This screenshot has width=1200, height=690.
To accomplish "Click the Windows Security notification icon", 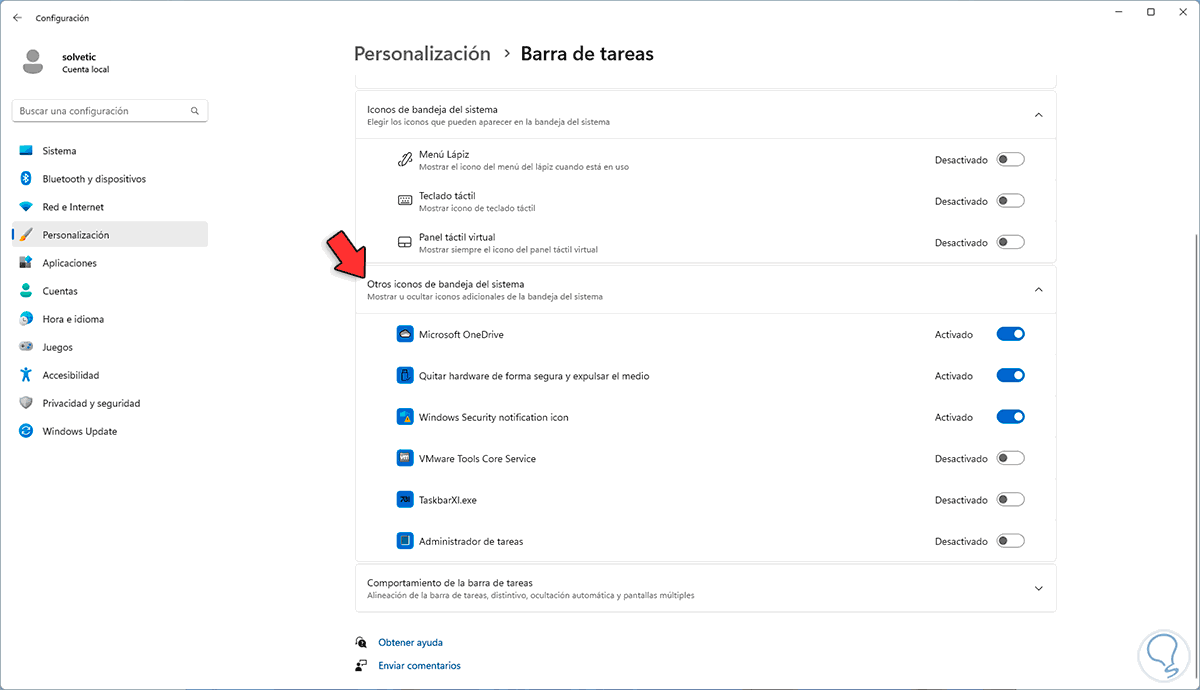I will tap(405, 417).
